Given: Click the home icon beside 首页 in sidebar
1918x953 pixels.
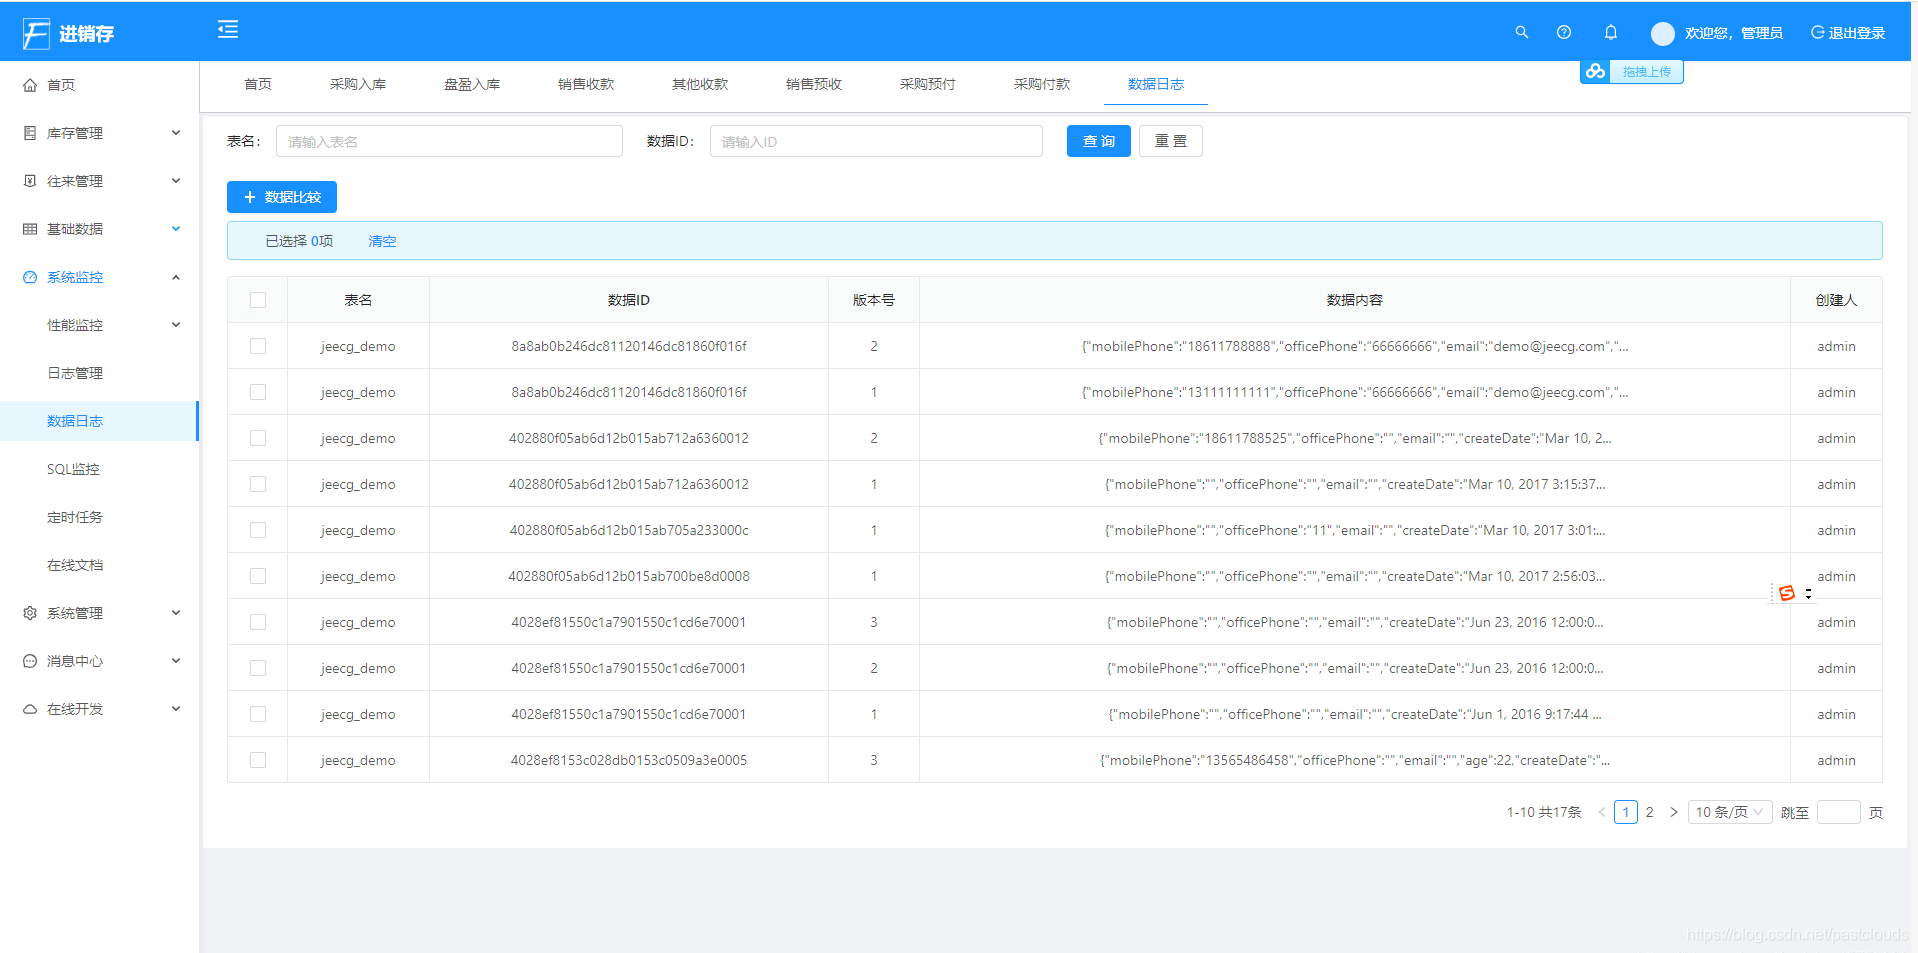Looking at the screenshot, I should [30, 85].
